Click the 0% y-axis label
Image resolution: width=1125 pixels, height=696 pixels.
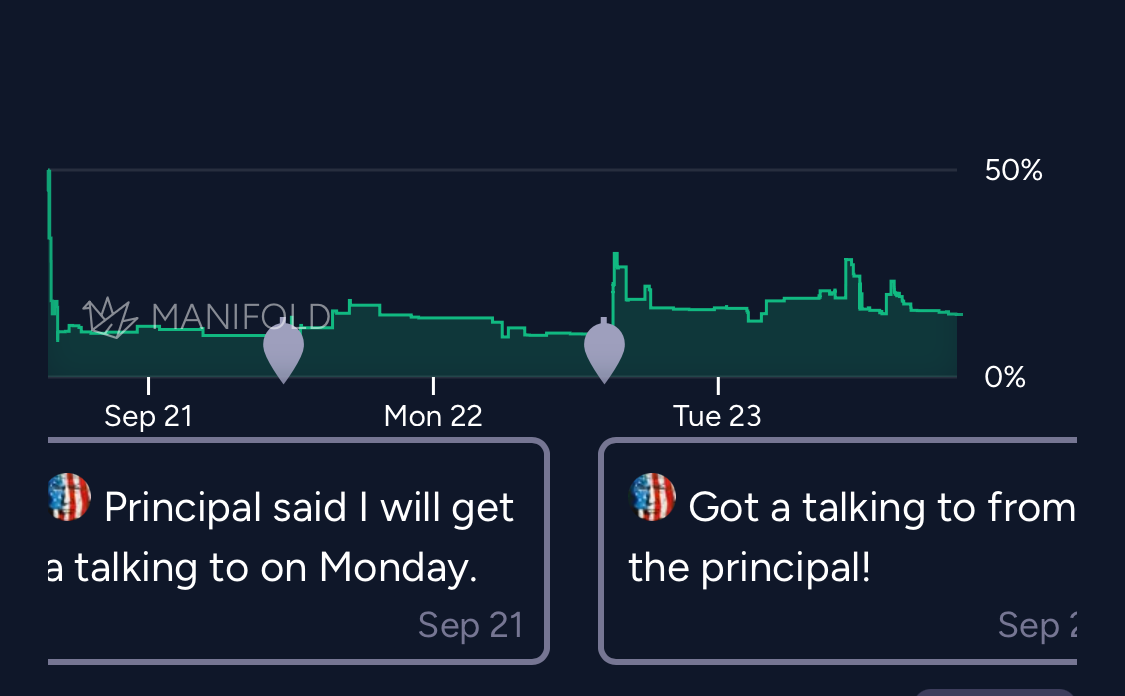tap(1004, 378)
